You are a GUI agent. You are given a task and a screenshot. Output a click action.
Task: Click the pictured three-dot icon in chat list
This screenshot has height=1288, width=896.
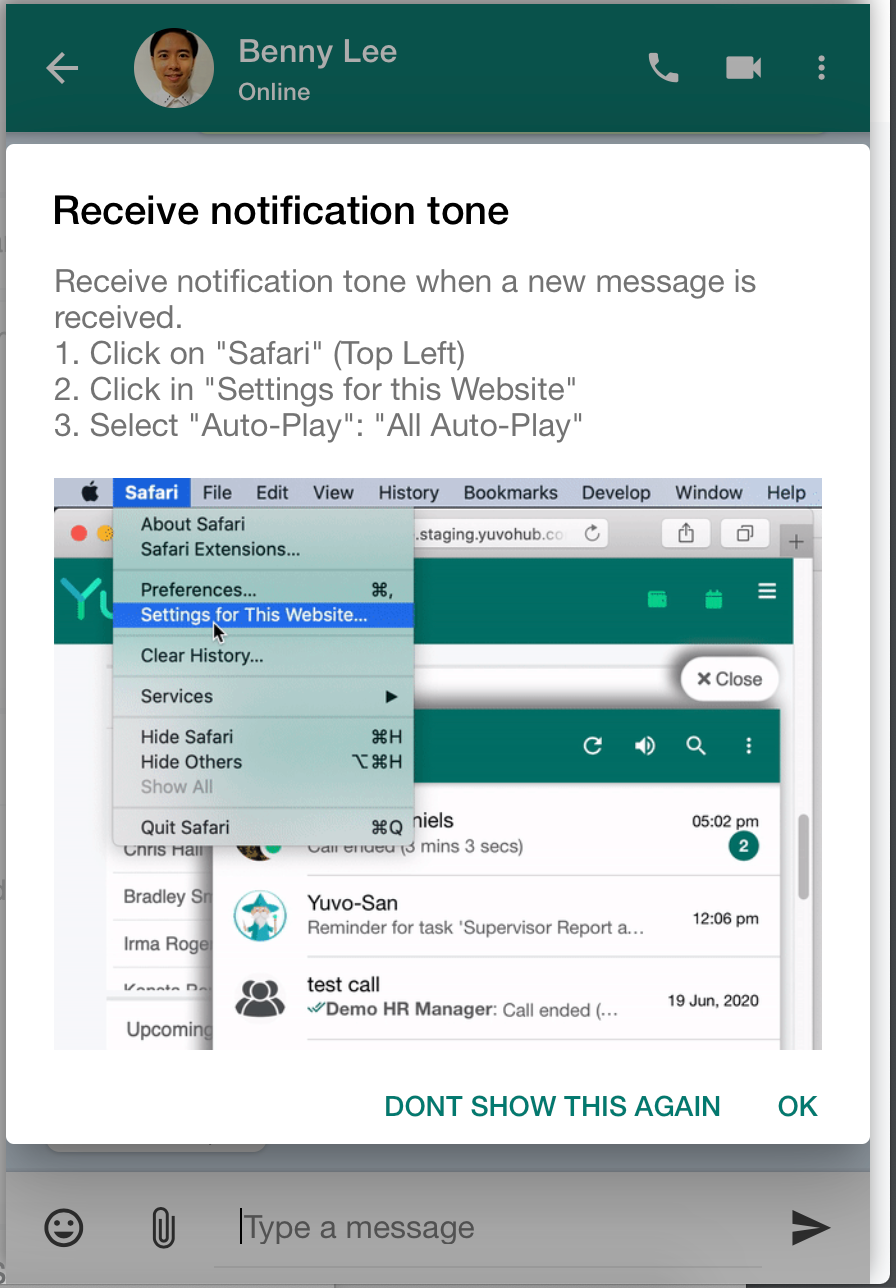point(748,746)
